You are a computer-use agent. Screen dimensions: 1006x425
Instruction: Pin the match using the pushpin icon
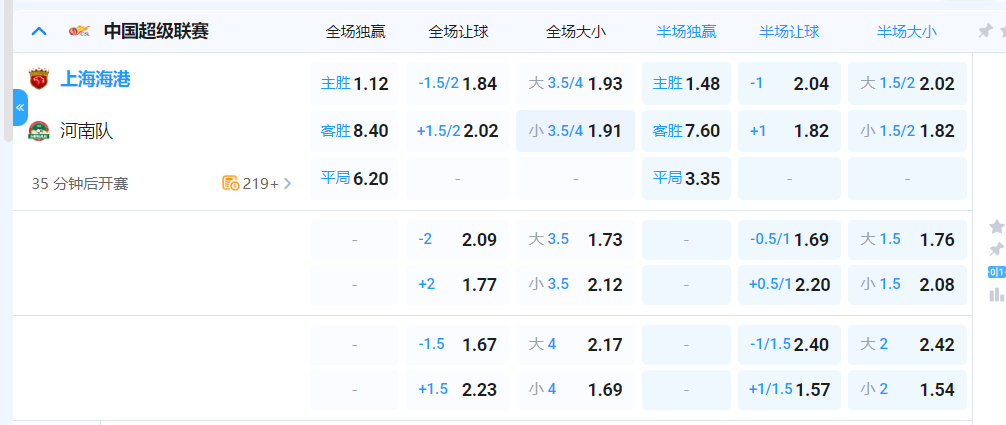(x=996, y=249)
